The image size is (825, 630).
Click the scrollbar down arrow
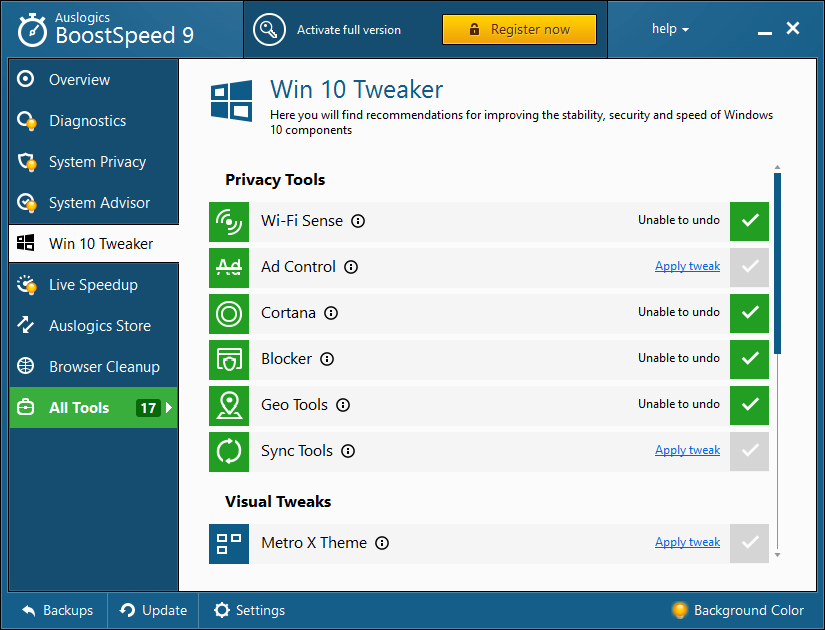point(777,555)
